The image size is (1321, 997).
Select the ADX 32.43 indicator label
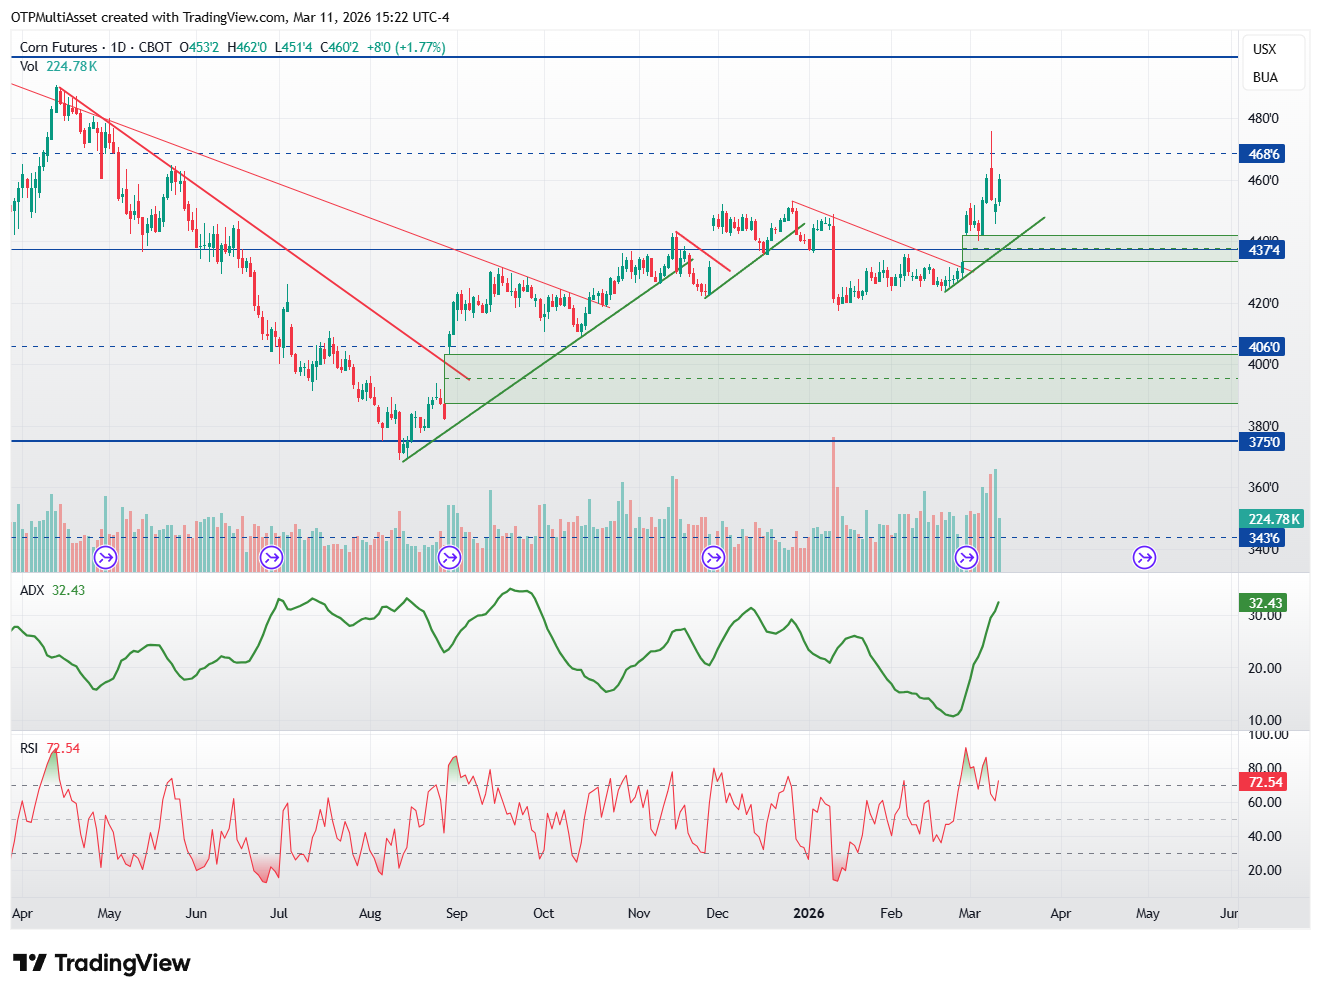coord(52,590)
